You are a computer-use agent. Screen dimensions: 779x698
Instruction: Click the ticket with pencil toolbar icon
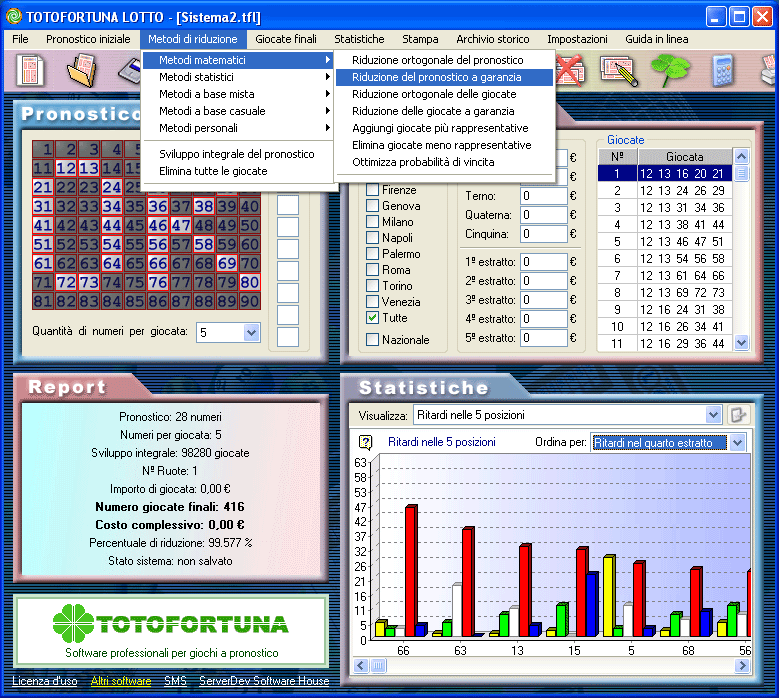pyautogui.click(x=619, y=72)
